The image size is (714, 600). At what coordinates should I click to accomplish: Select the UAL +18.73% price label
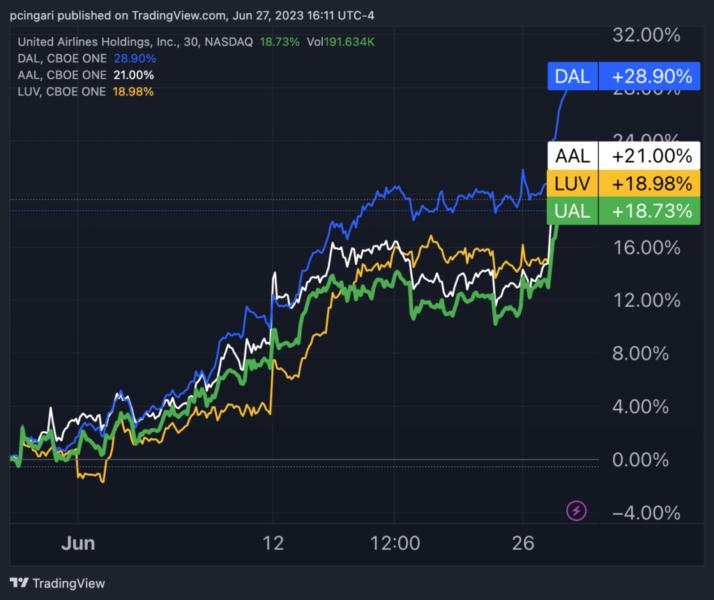pyautogui.click(x=623, y=211)
